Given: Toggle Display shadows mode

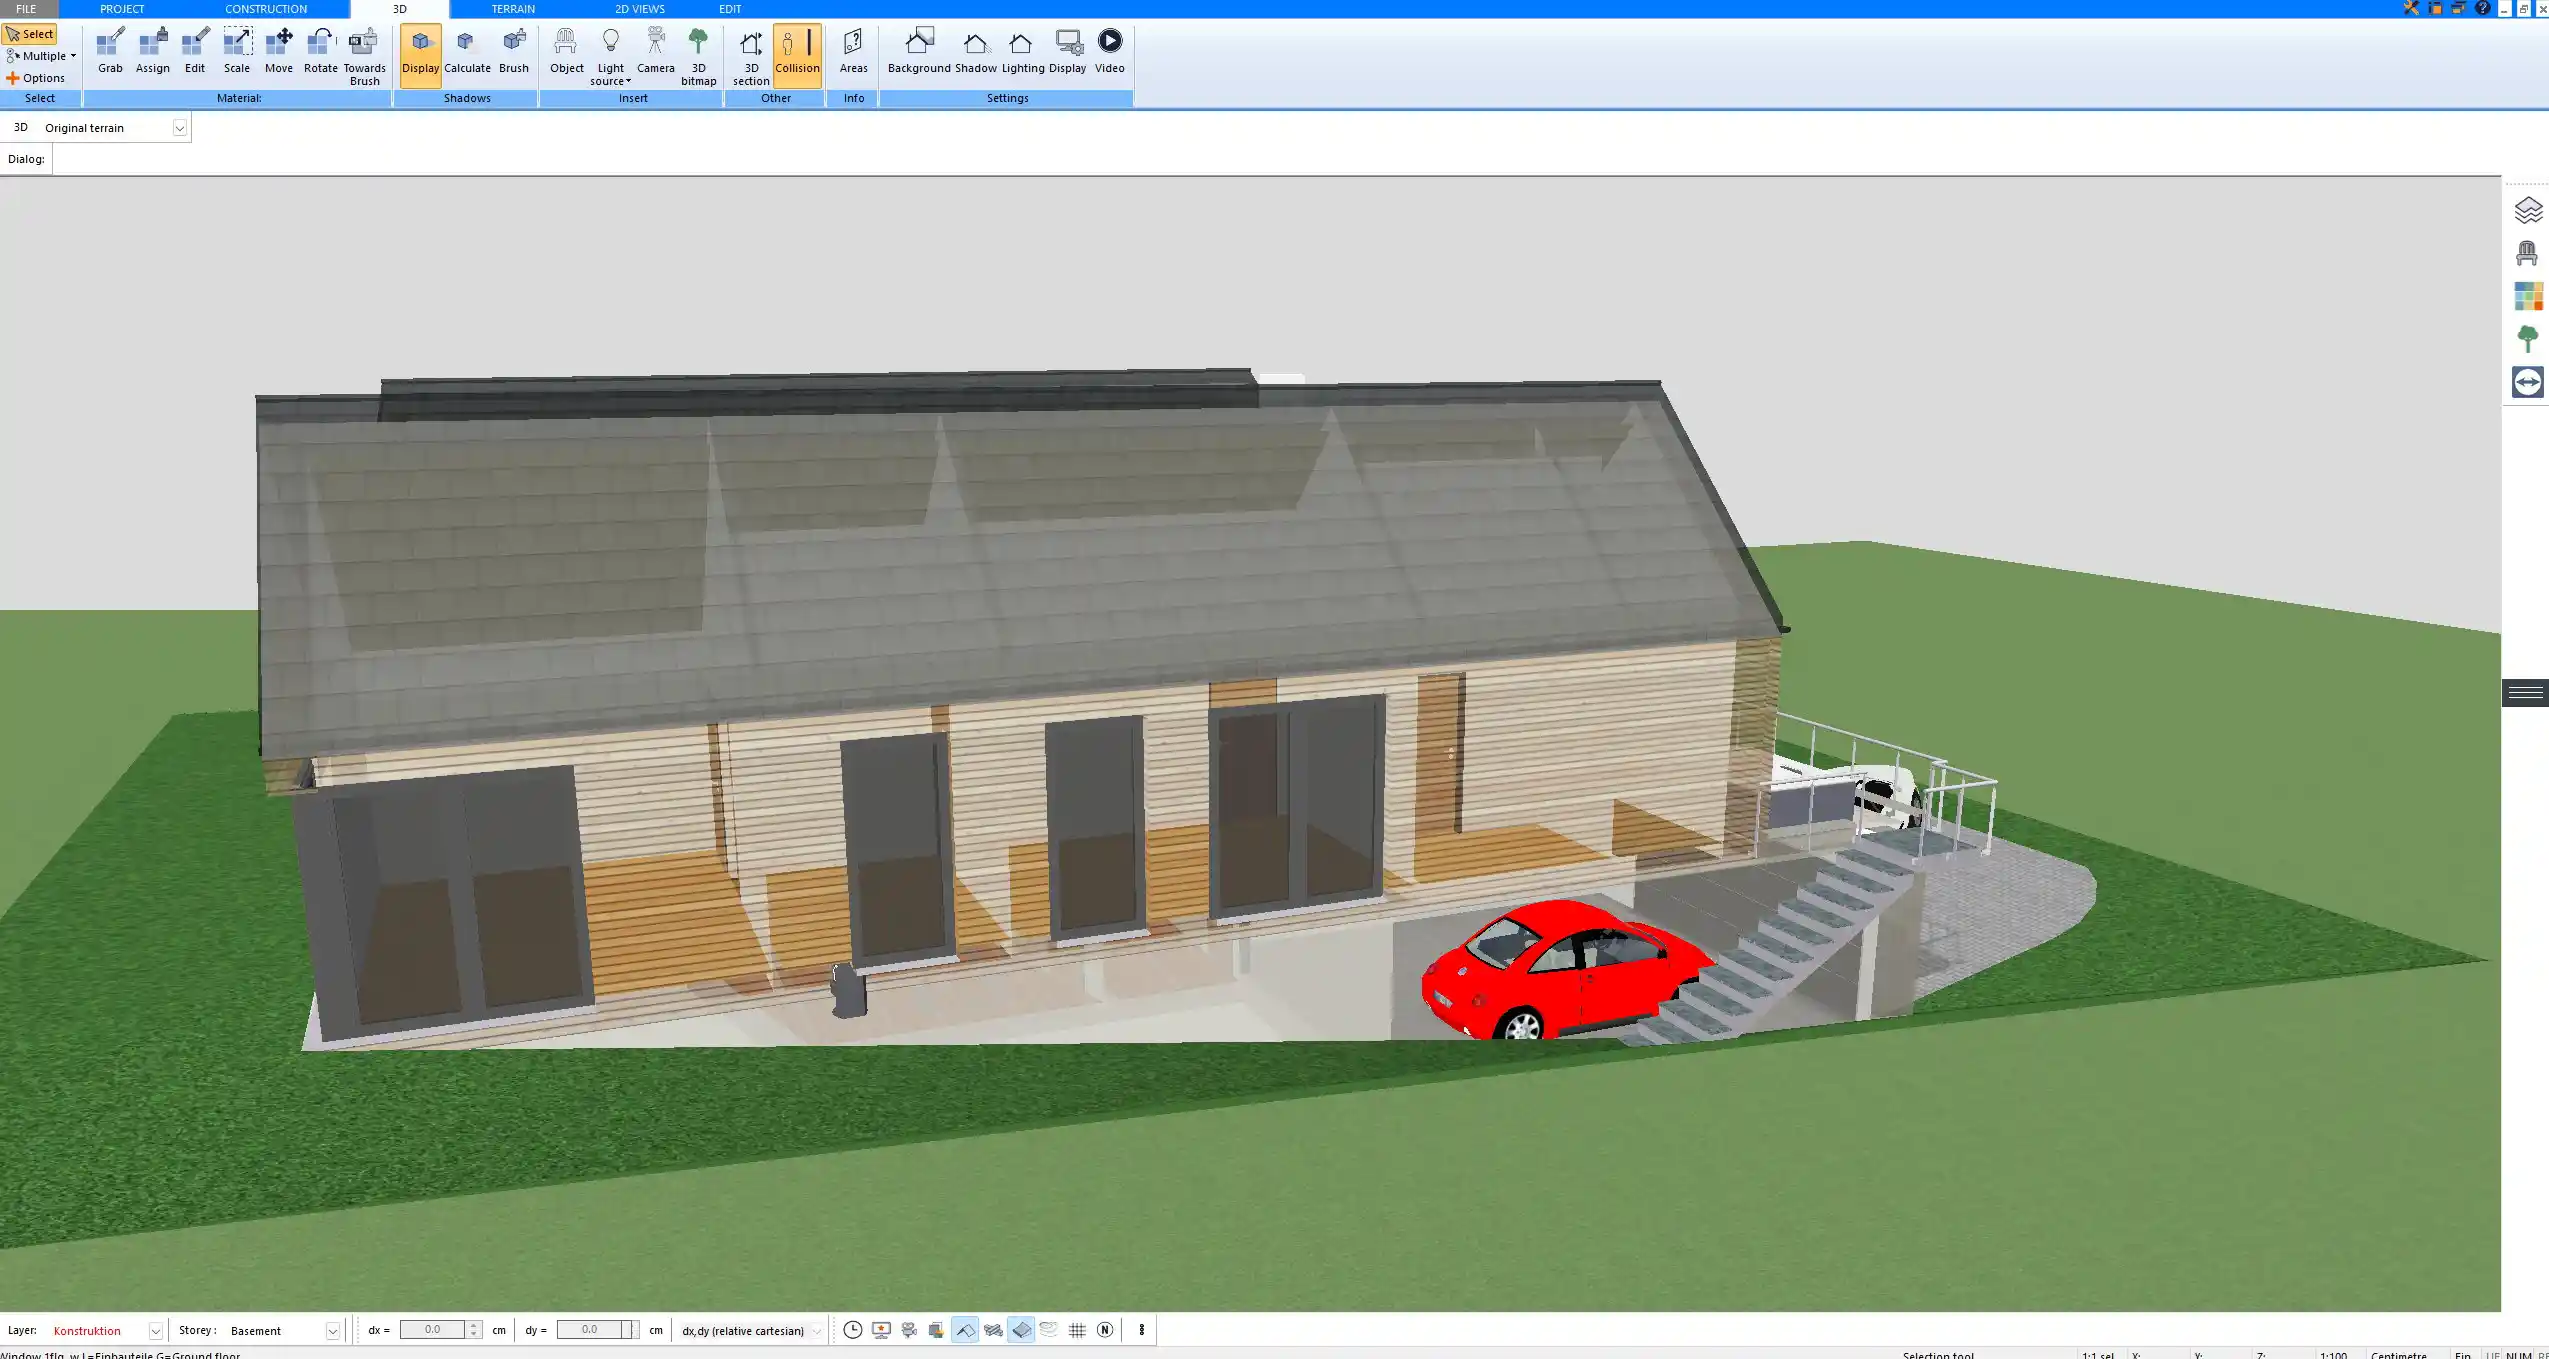Looking at the screenshot, I should [x=420, y=50].
